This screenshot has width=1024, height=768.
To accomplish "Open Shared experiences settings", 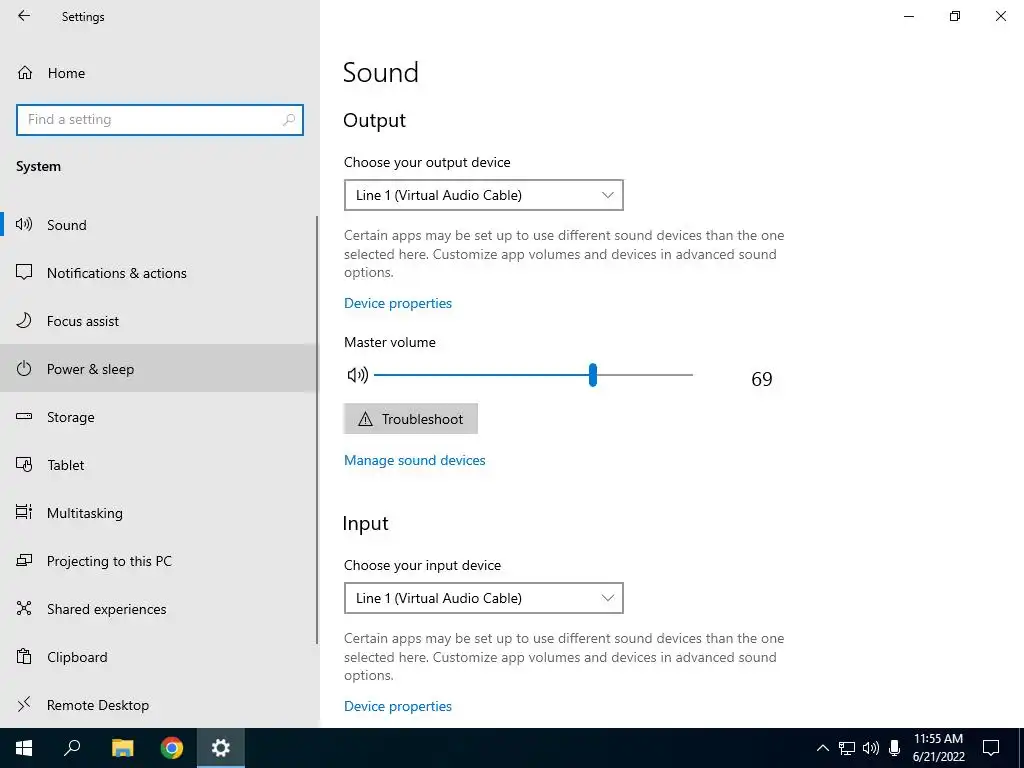I will coord(159,609).
